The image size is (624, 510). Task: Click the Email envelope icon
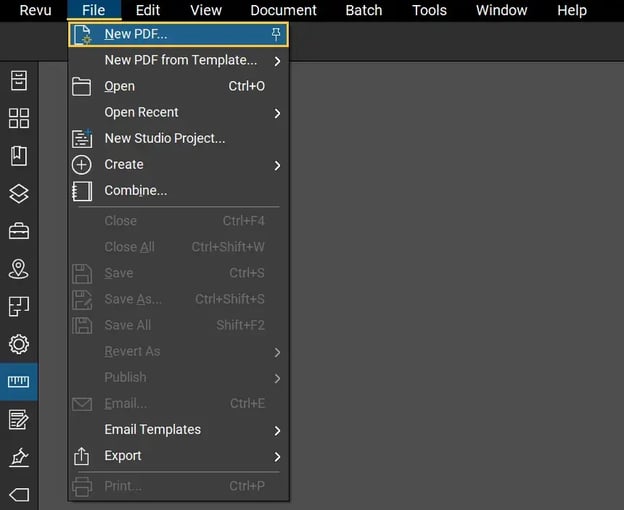pyautogui.click(x=82, y=404)
